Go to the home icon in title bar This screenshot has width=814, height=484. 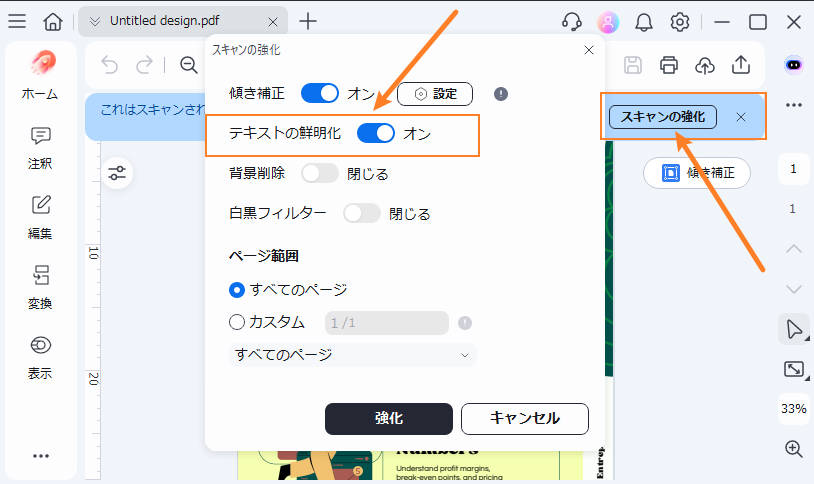coord(52,22)
